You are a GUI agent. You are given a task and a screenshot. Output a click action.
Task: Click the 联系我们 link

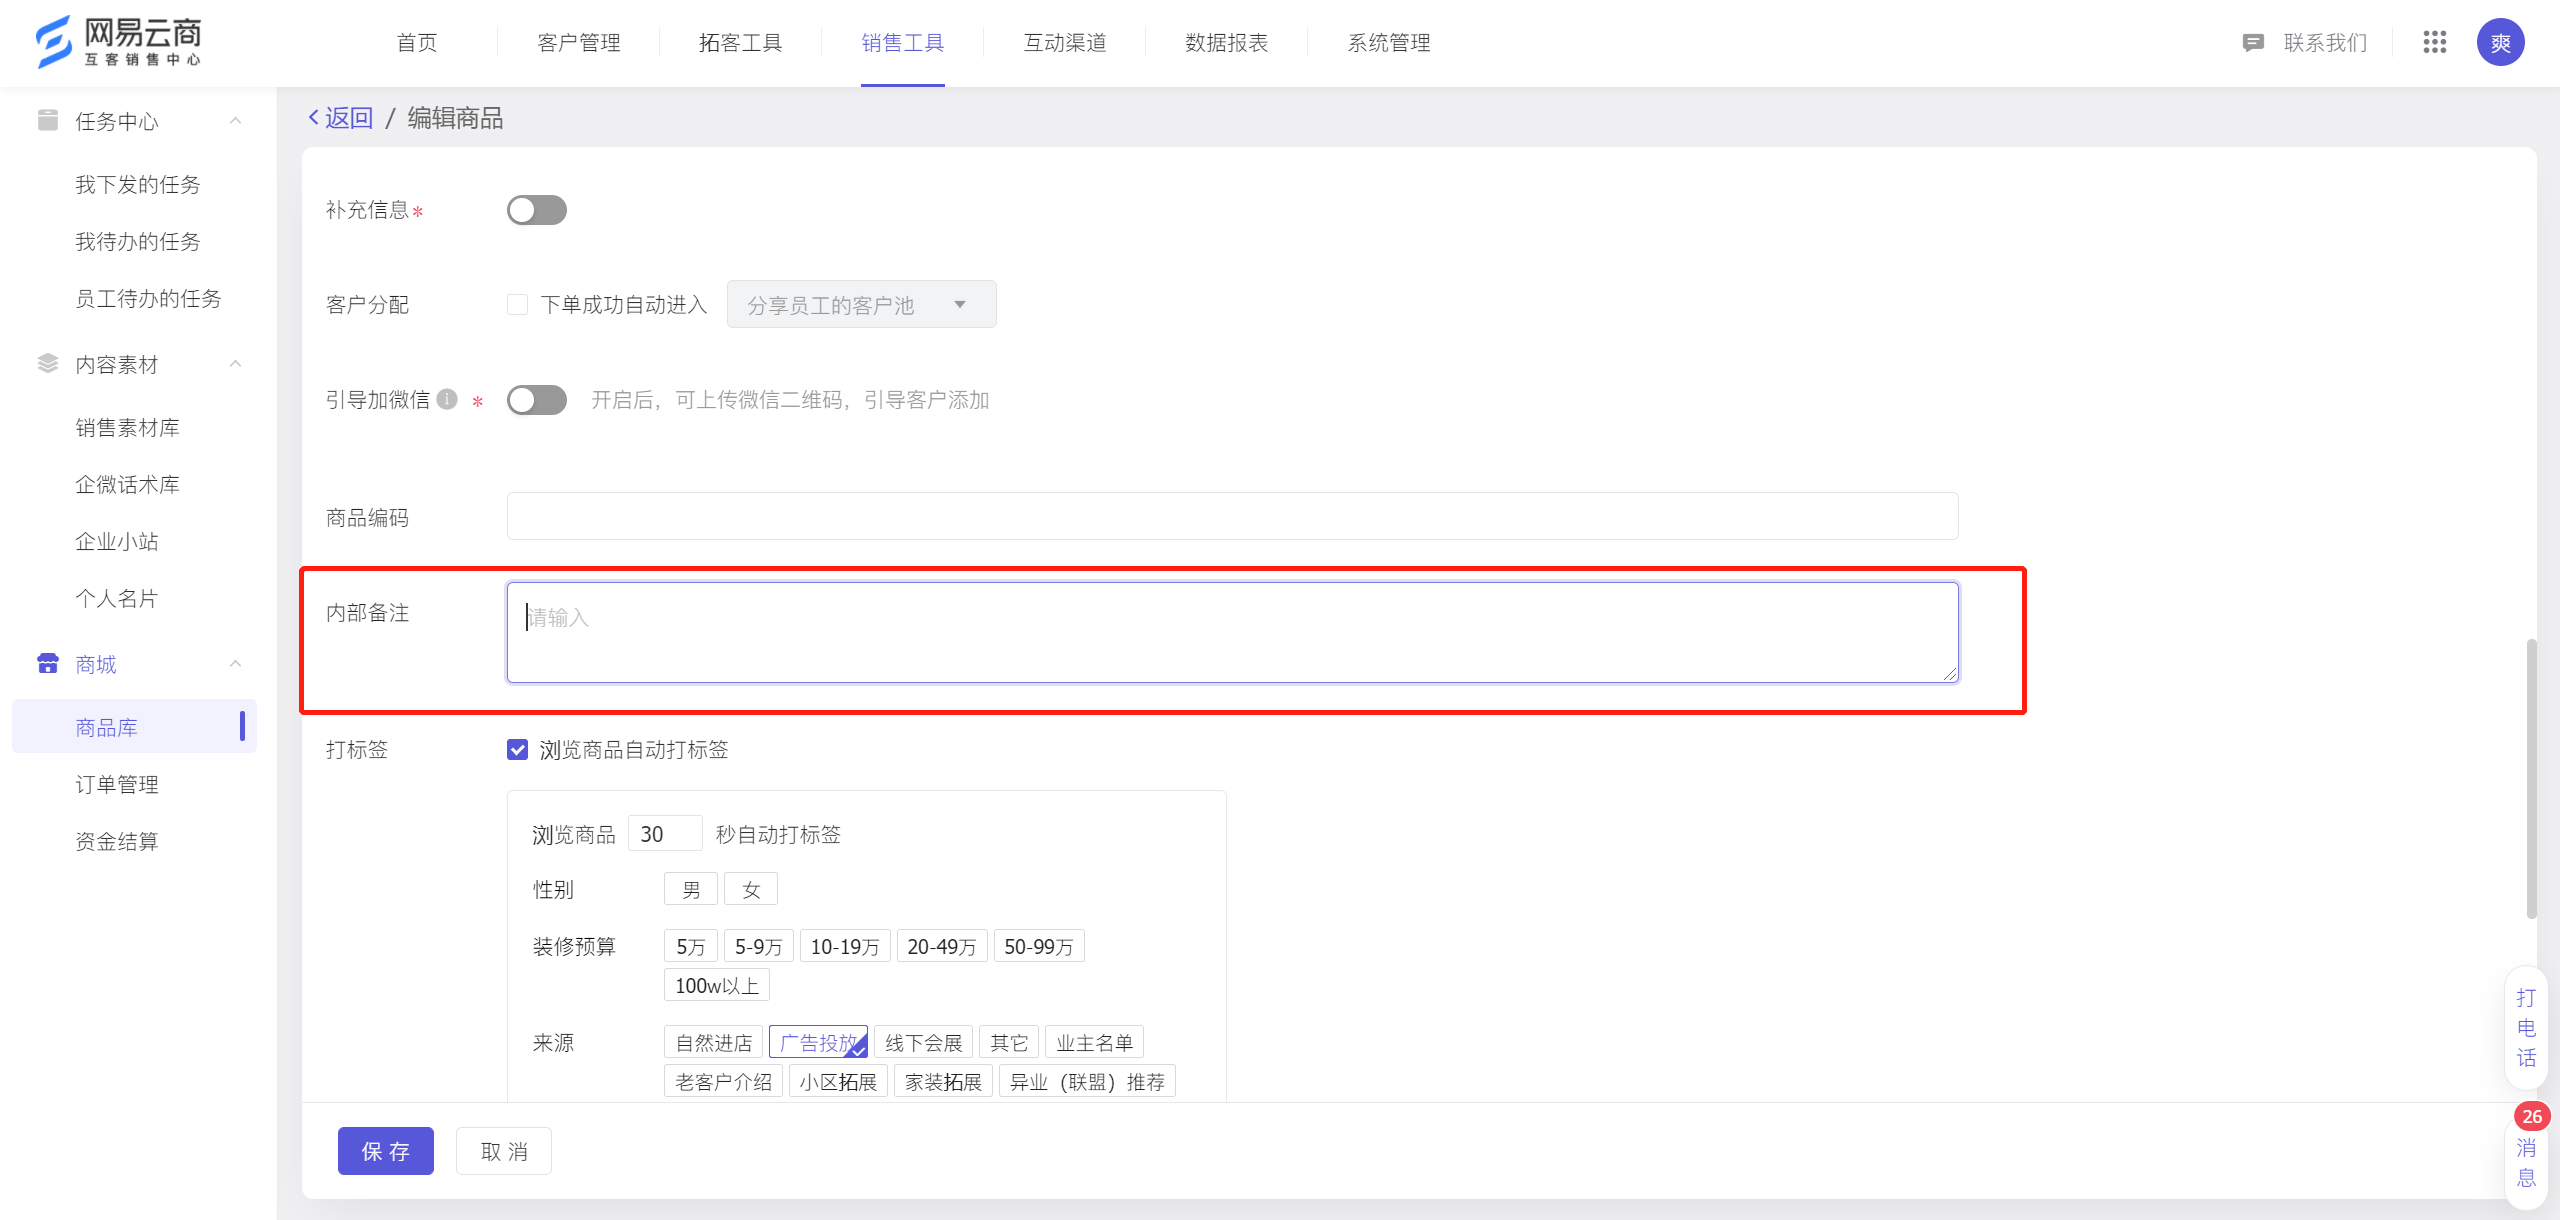pyautogui.click(x=2326, y=42)
